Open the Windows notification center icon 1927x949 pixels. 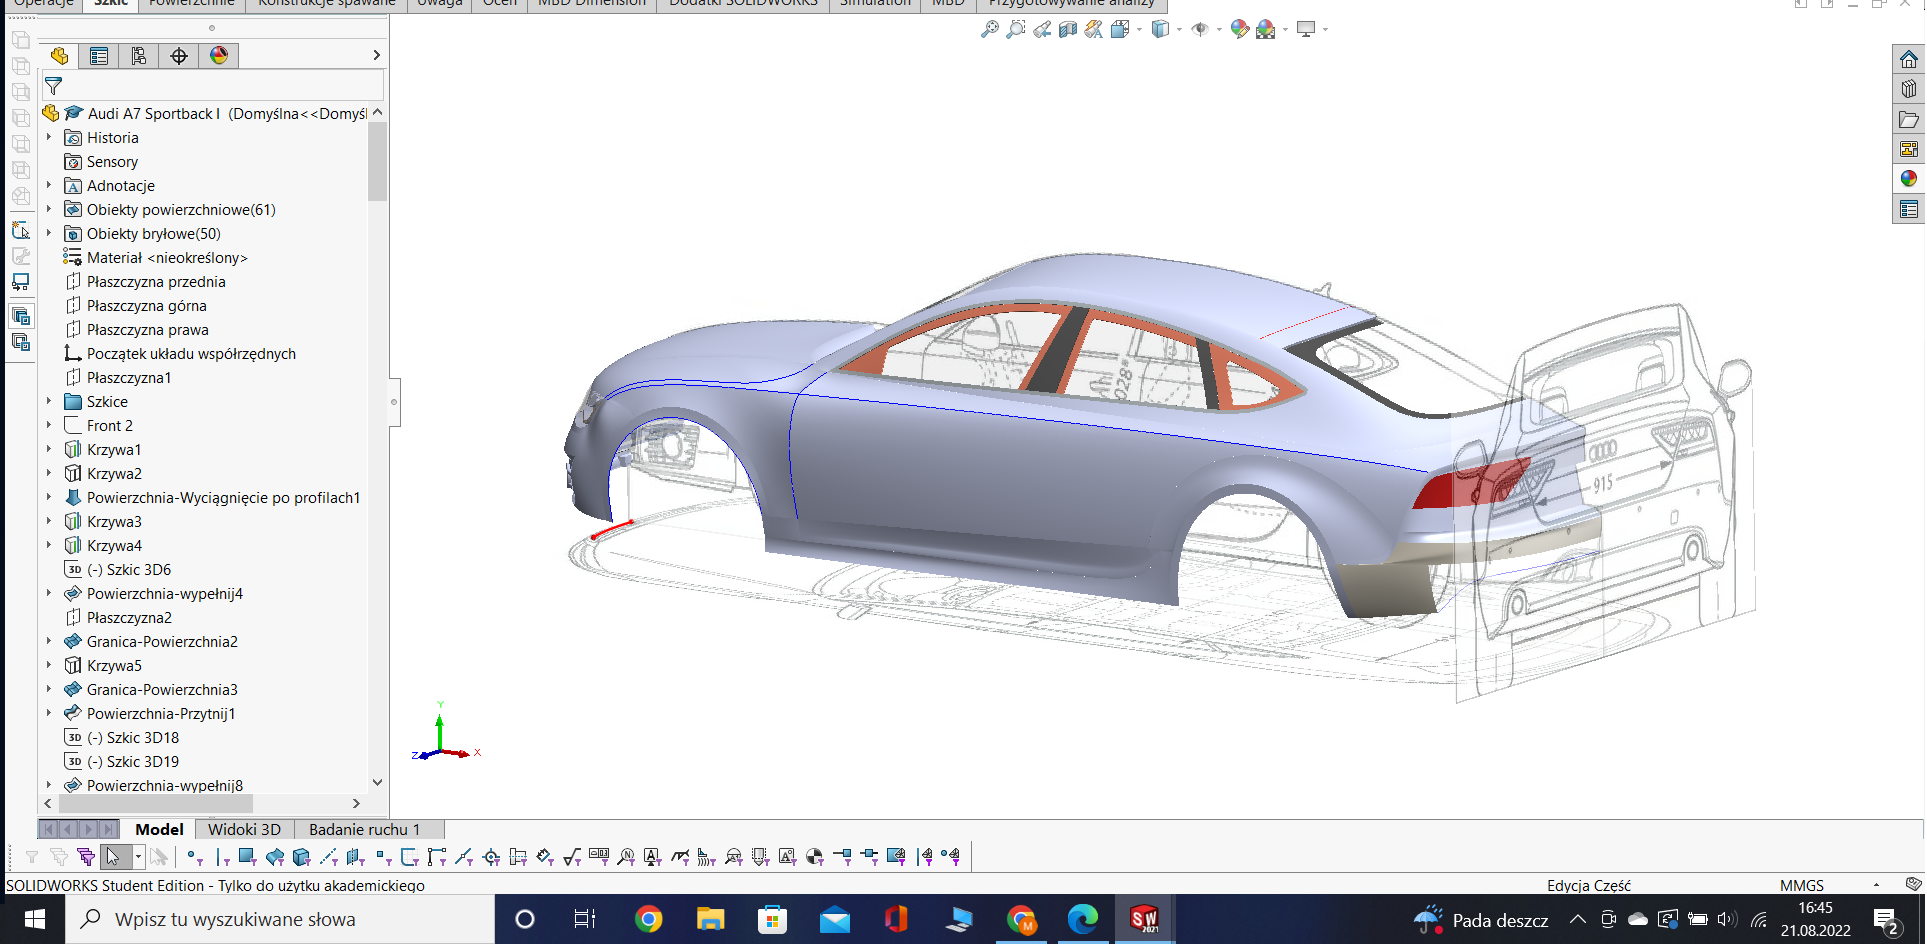[x=1888, y=920]
